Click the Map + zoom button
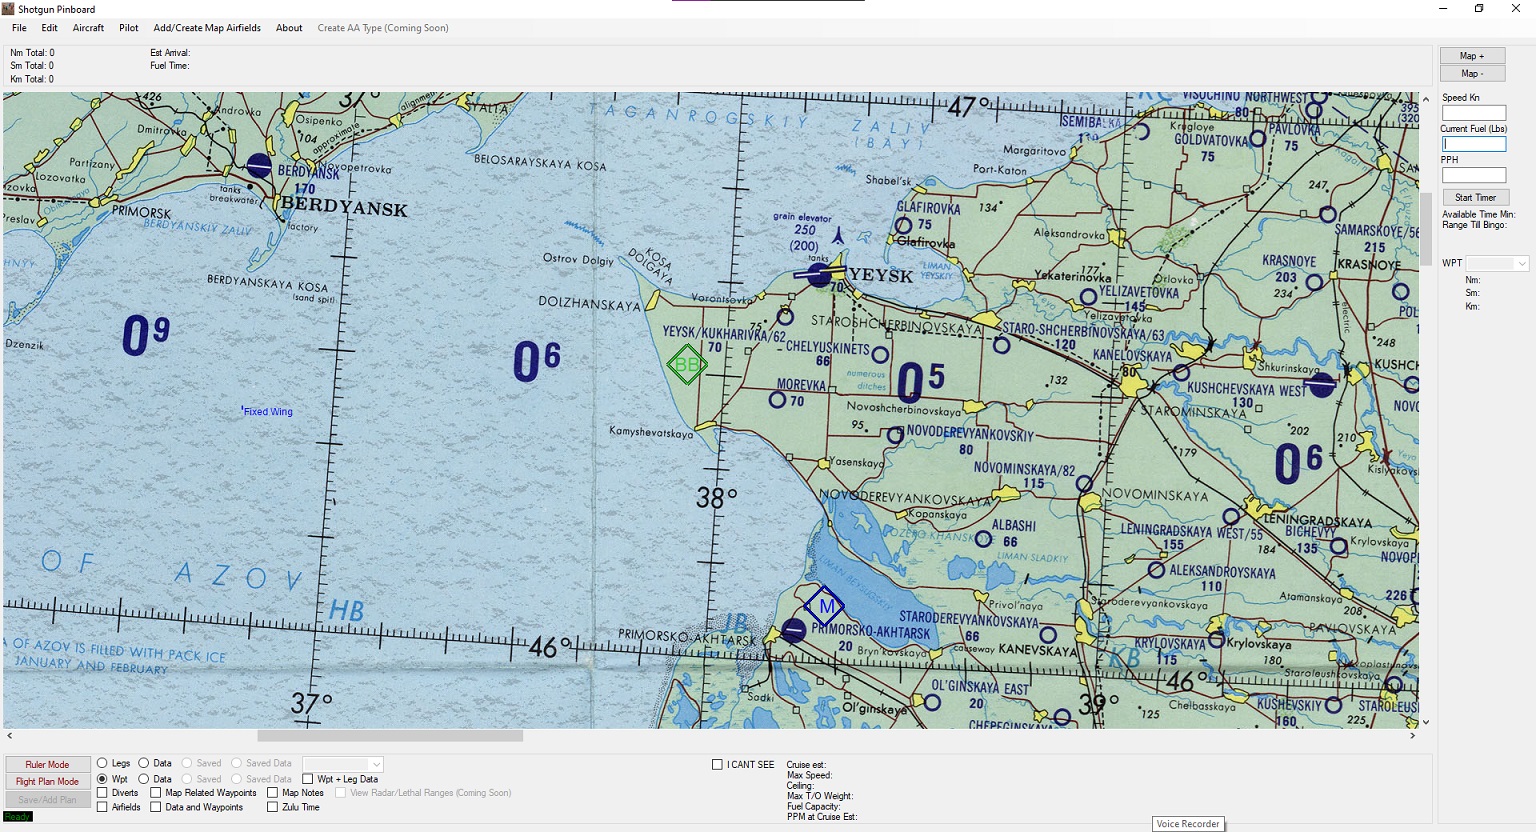The width and height of the screenshot is (1536, 832). click(1472, 56)
